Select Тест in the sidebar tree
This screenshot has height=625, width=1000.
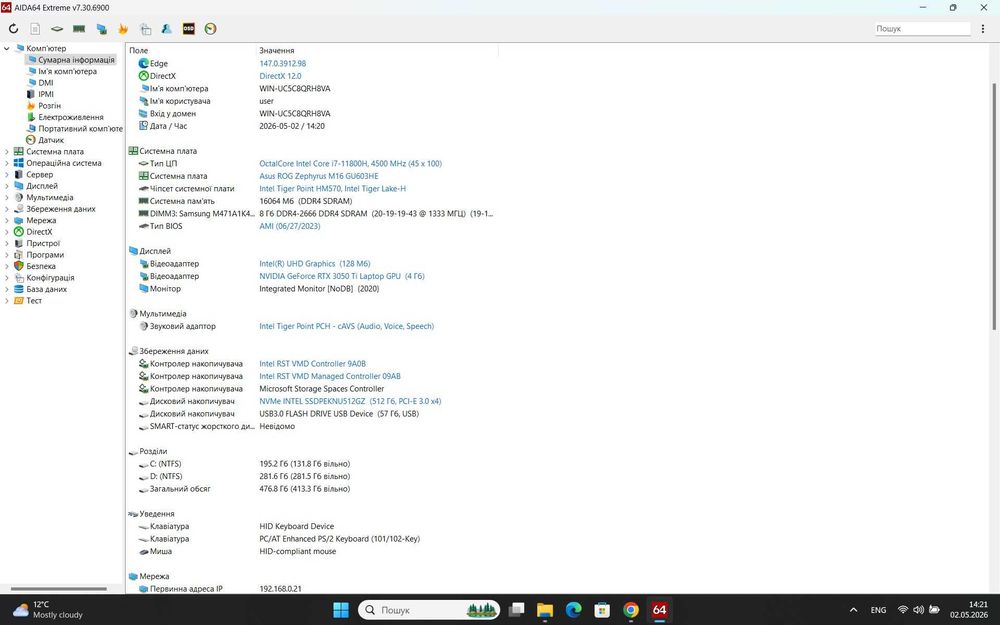pos(34,301)
